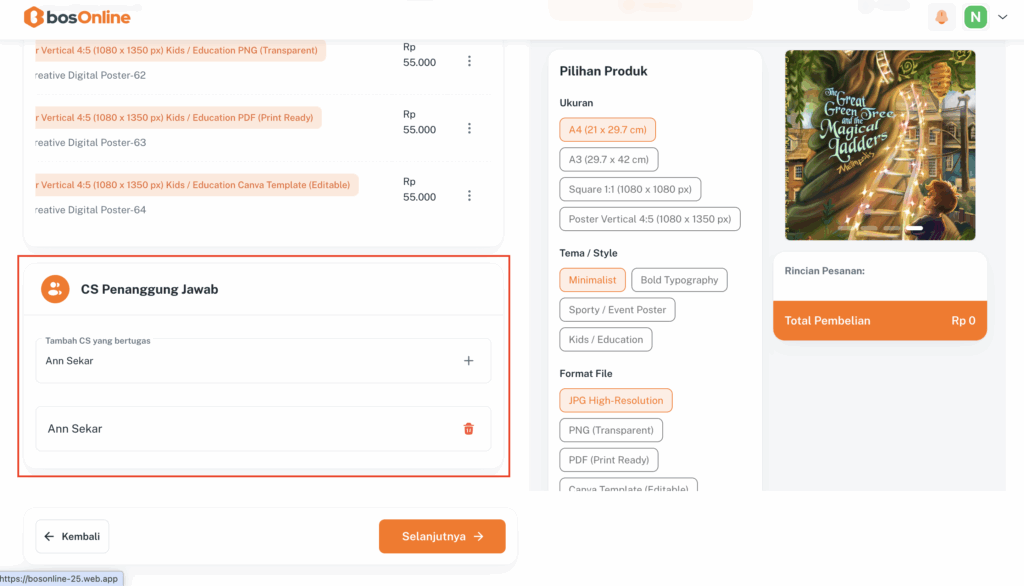Delete Ann Sekar using trash icon
Viewport: 1024px width, 586px height.
[469, 429]
